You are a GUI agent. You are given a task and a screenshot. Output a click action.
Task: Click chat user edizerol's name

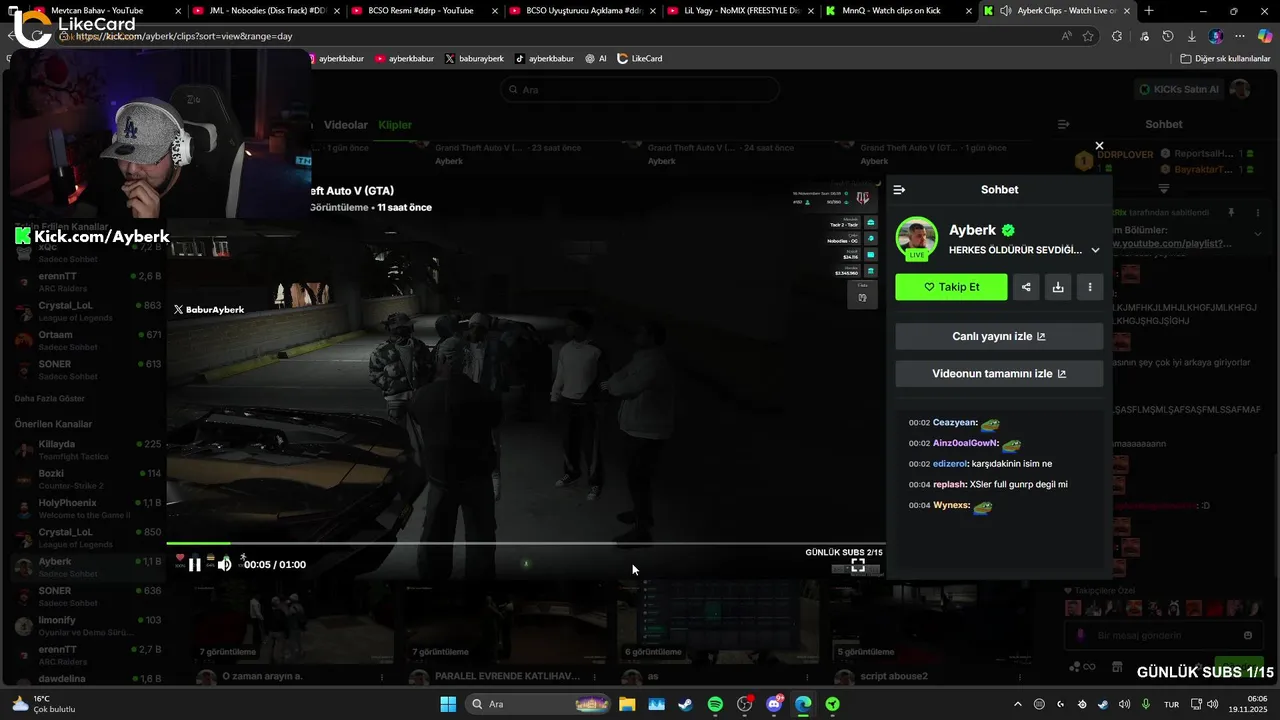pos(950,464)
